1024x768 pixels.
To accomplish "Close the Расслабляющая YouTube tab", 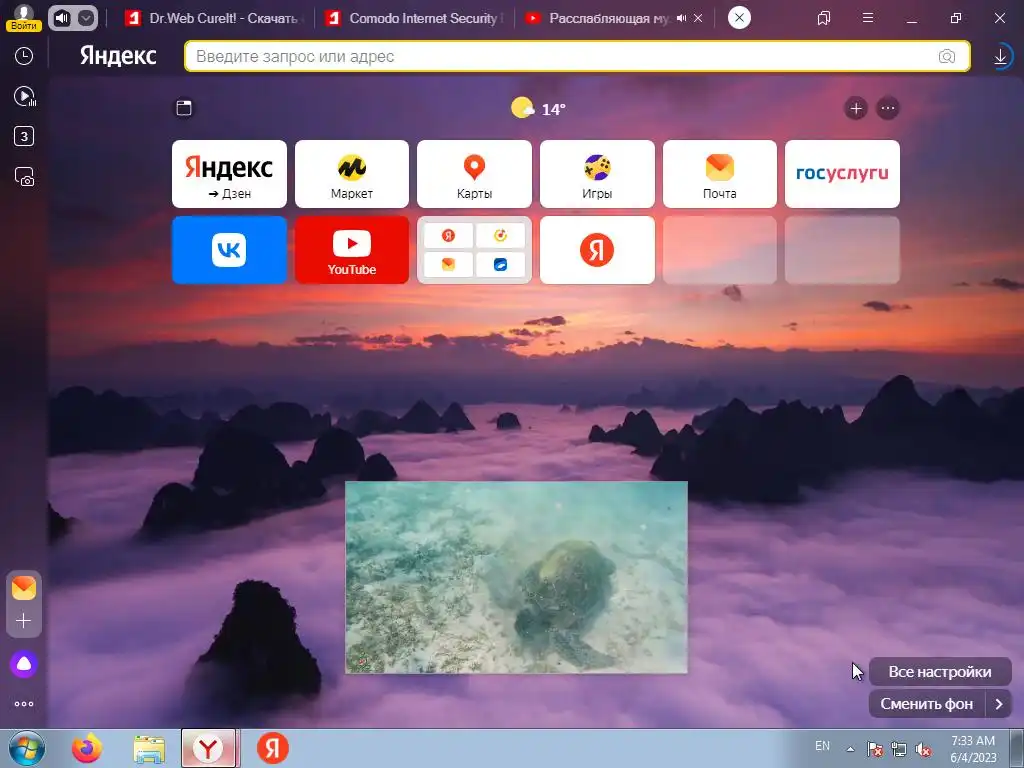I will tap(698, 18).
